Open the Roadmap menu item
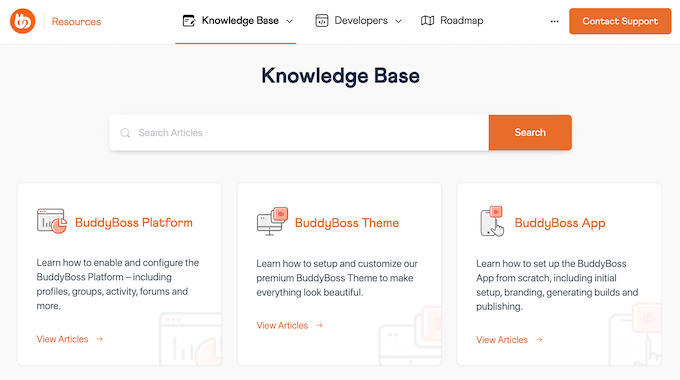Screen dimensions: 680x380 click(461, 20)
